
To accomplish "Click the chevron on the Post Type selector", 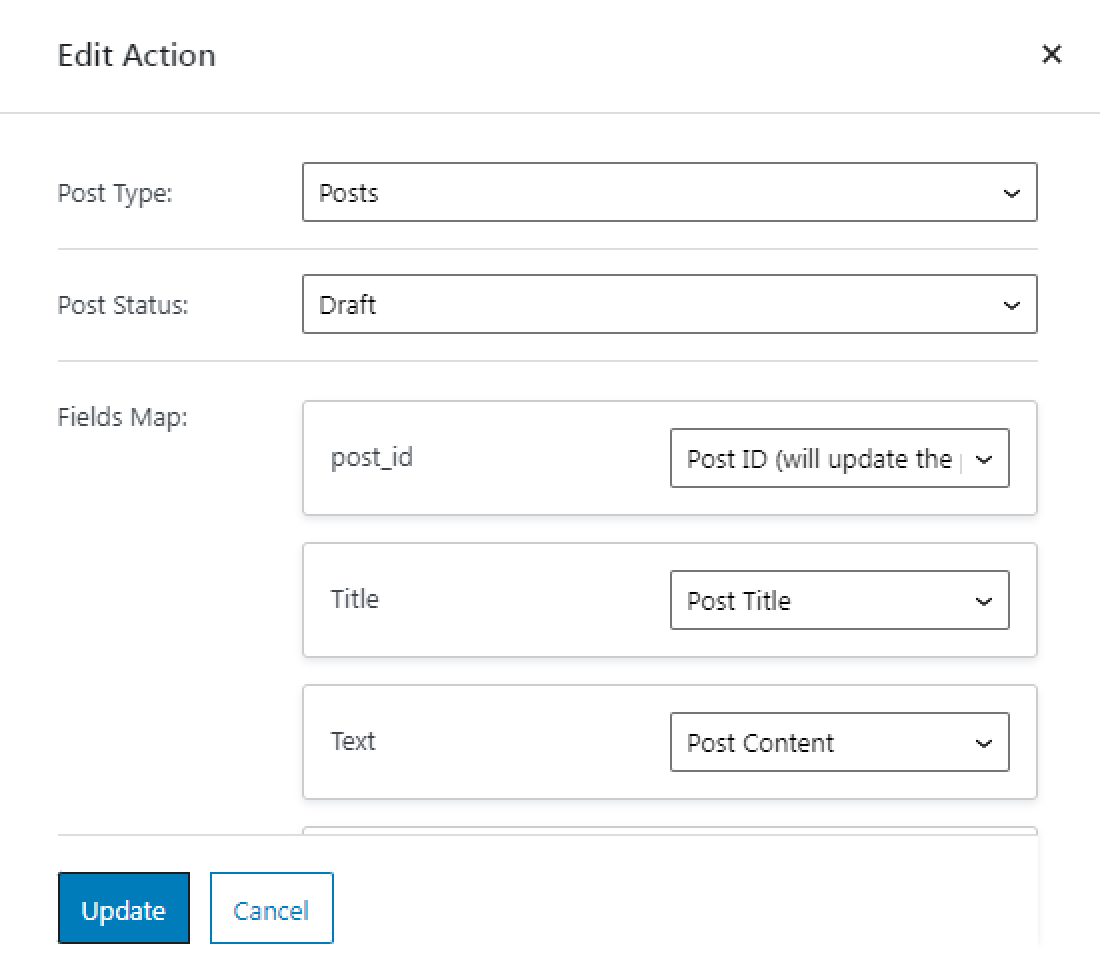I will click(1012, 192).
